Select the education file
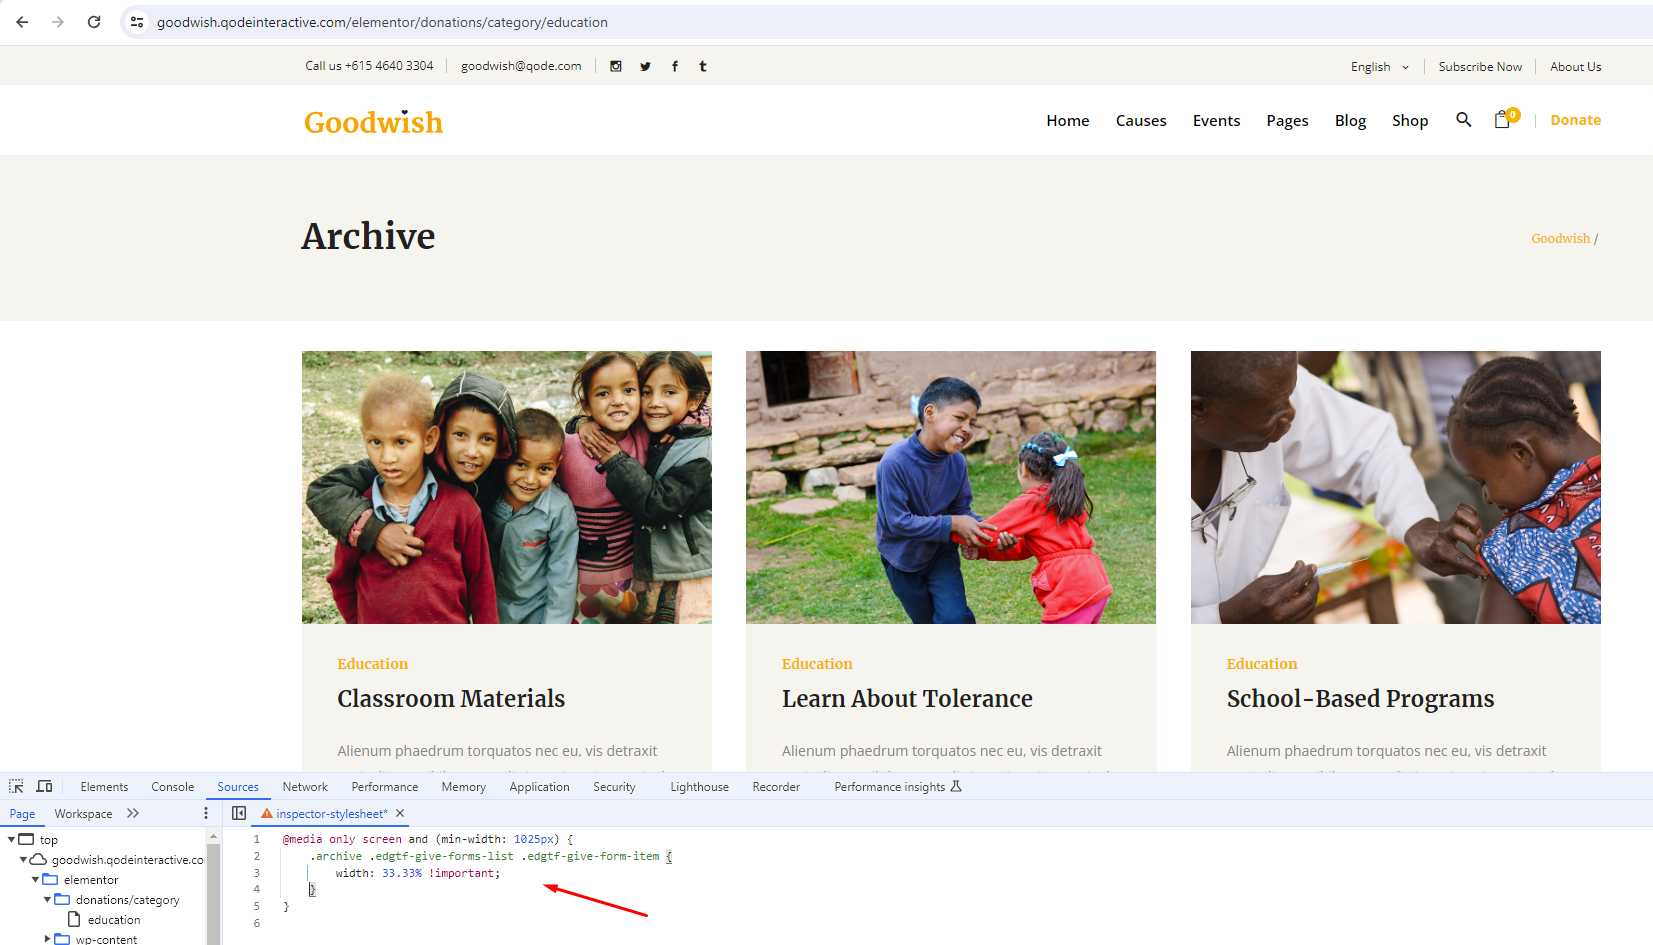Image resolution: width=1653 pixels, height=945 pixels. (114, 920)
